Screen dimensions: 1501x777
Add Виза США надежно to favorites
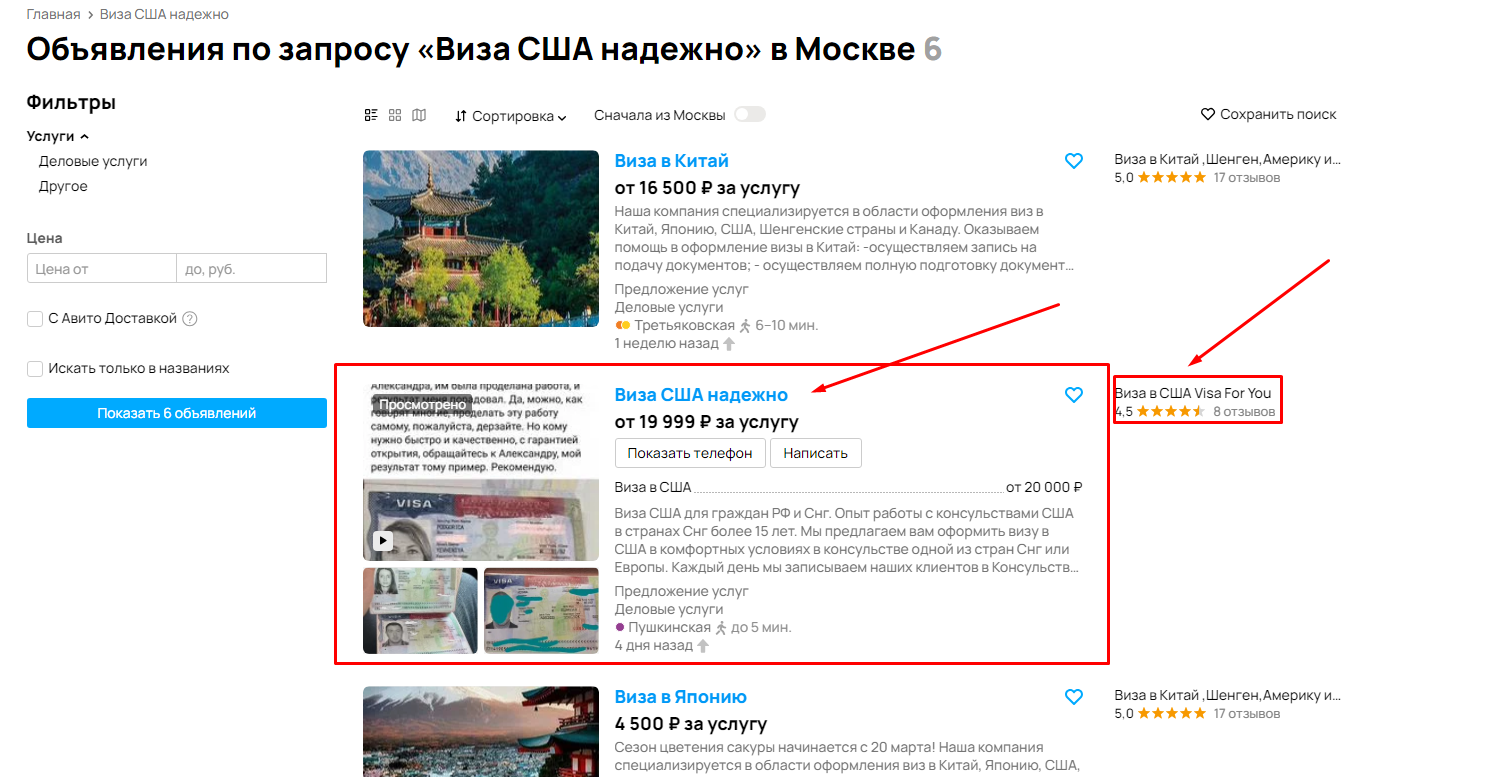[1074, 395]
